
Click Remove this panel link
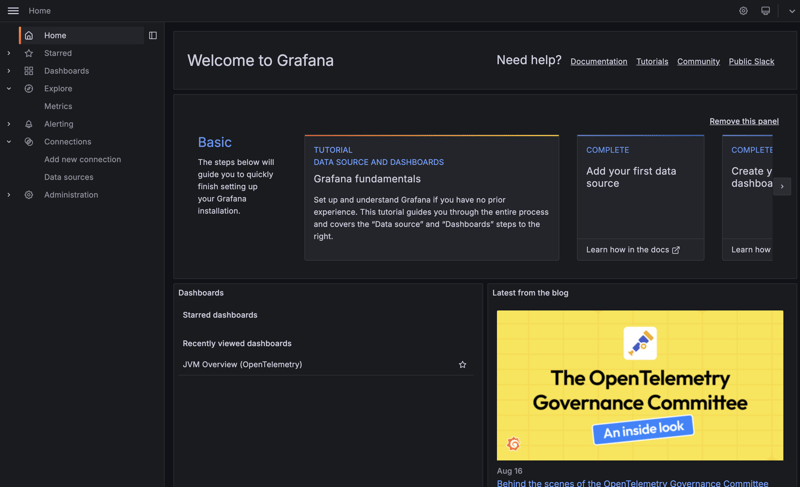744,121
